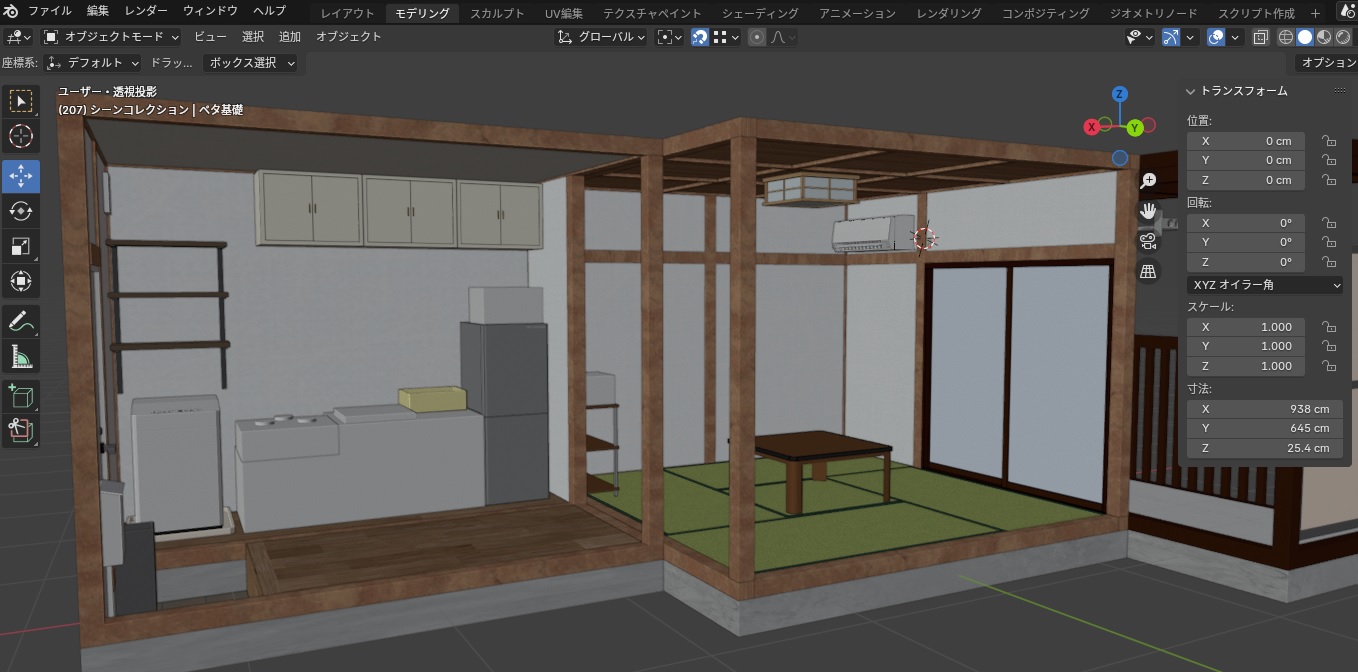Screen dimensions: 1358x672
Task: Select the Cursor tool in the toolbar
Action: (x=20, y=137)
